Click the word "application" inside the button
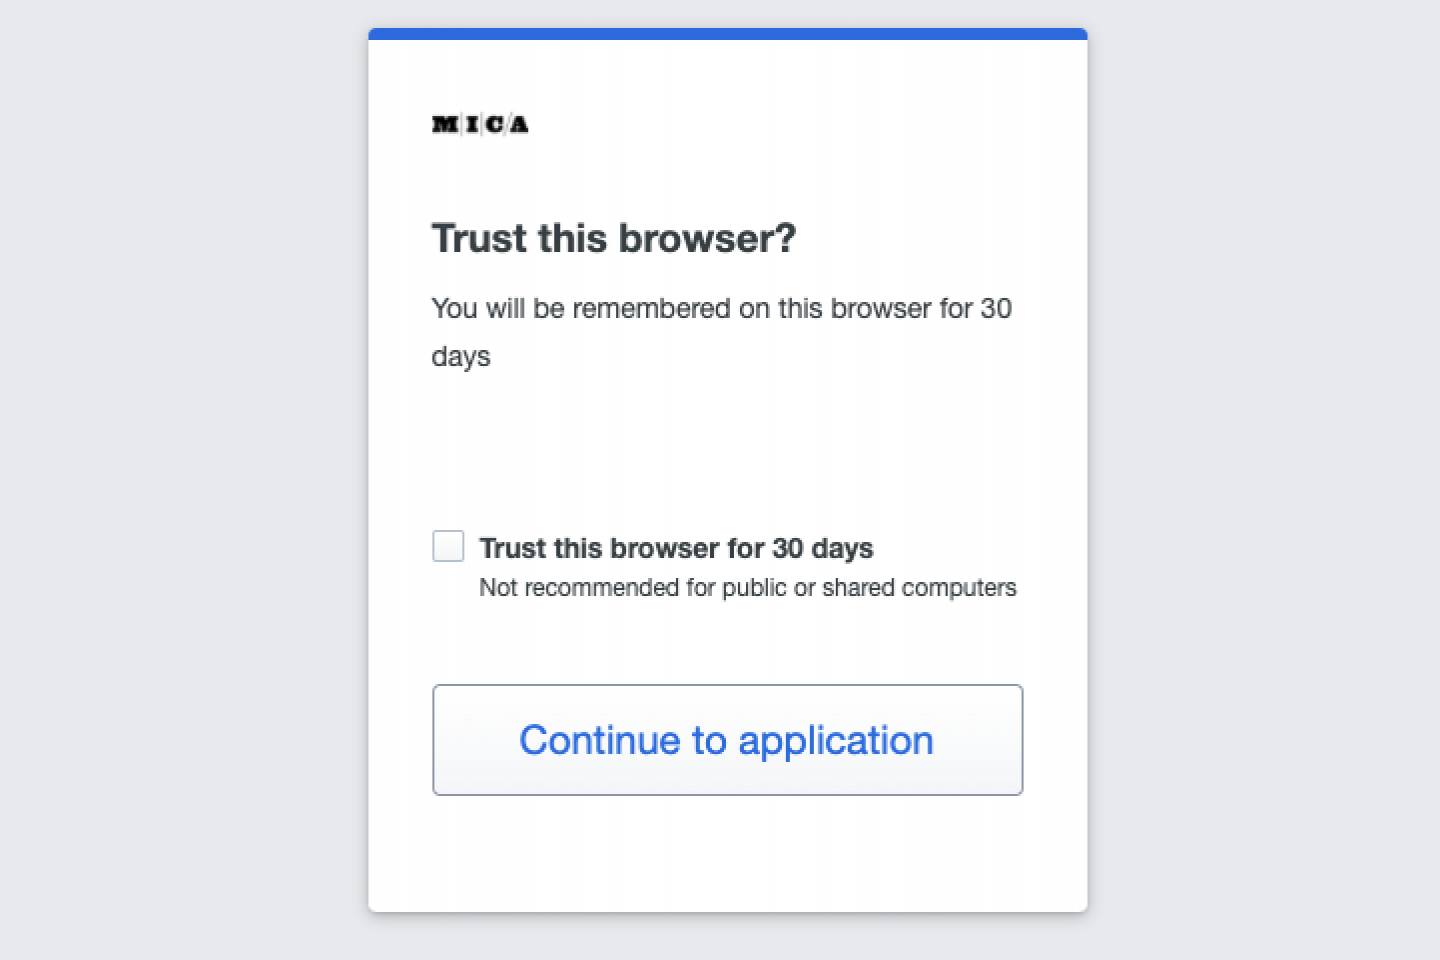 click(836, 742)
